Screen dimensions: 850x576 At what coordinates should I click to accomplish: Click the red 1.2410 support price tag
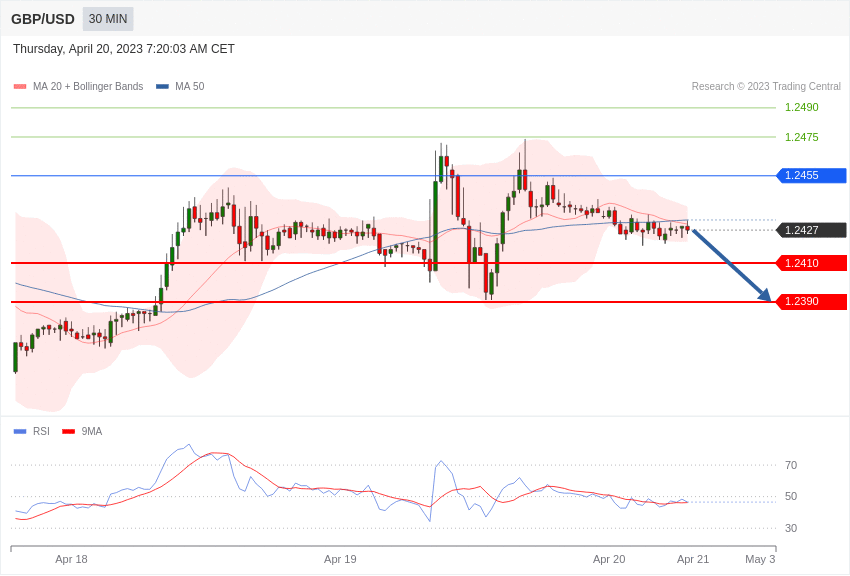coord(812,263)
